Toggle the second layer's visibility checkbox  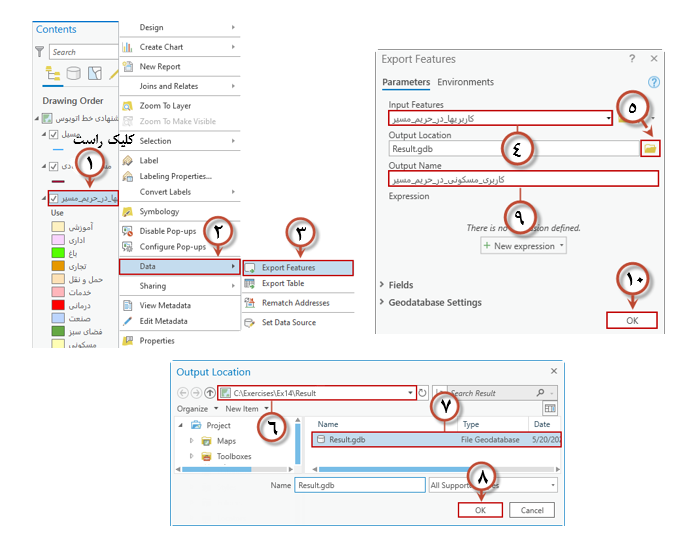(54, 166)
